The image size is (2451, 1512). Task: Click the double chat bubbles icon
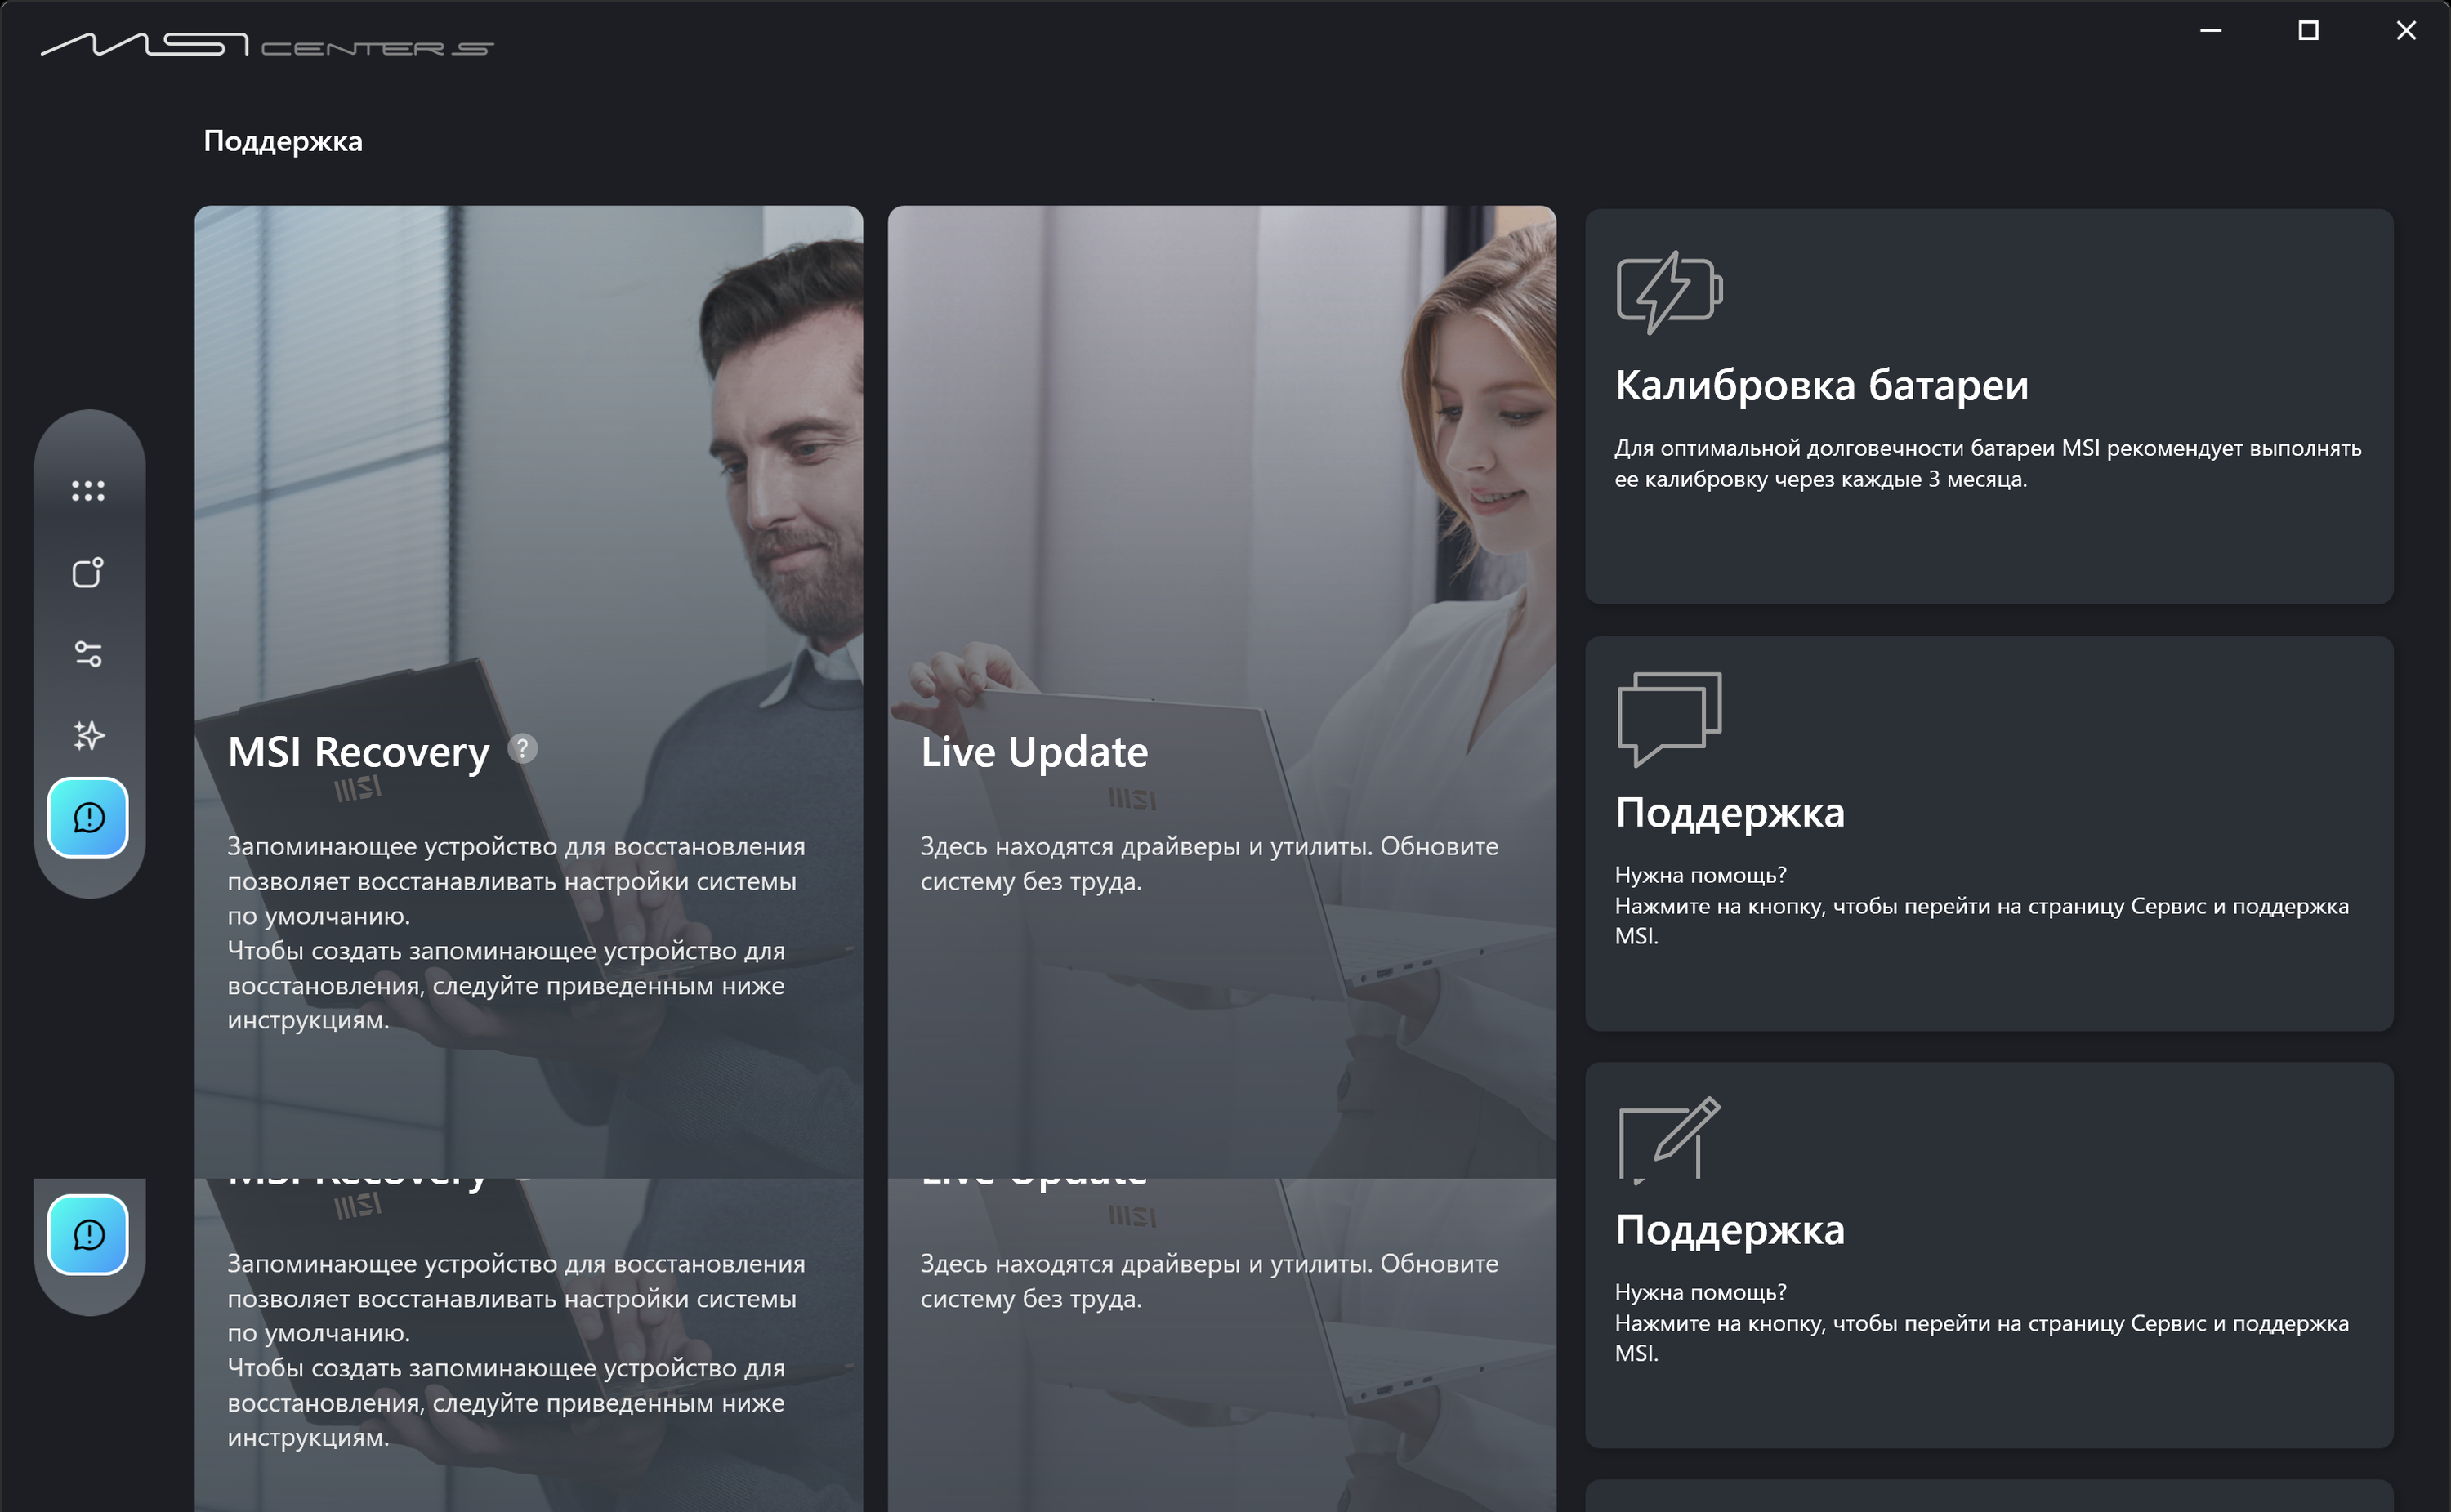point(1668,718)
